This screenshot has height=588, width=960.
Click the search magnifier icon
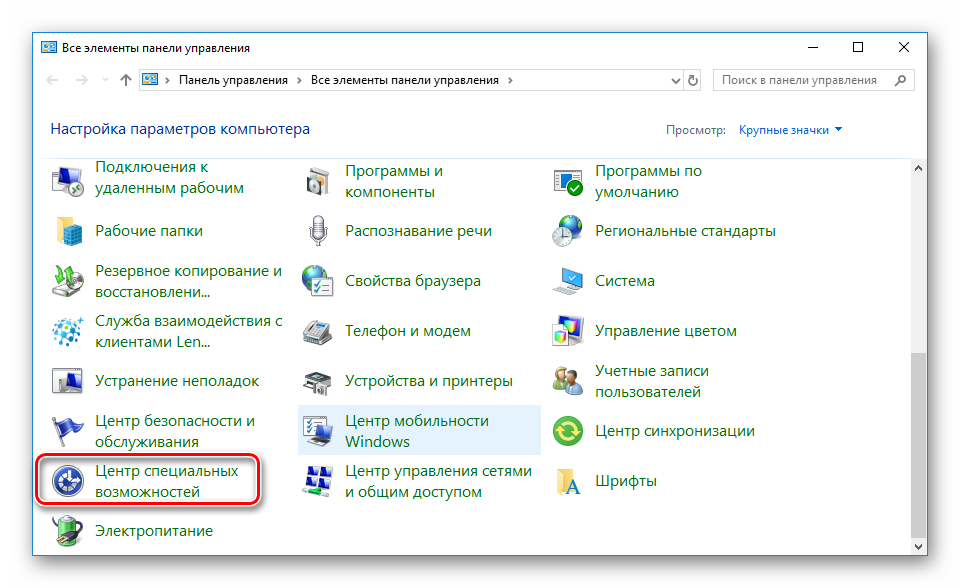coord(900,80)
